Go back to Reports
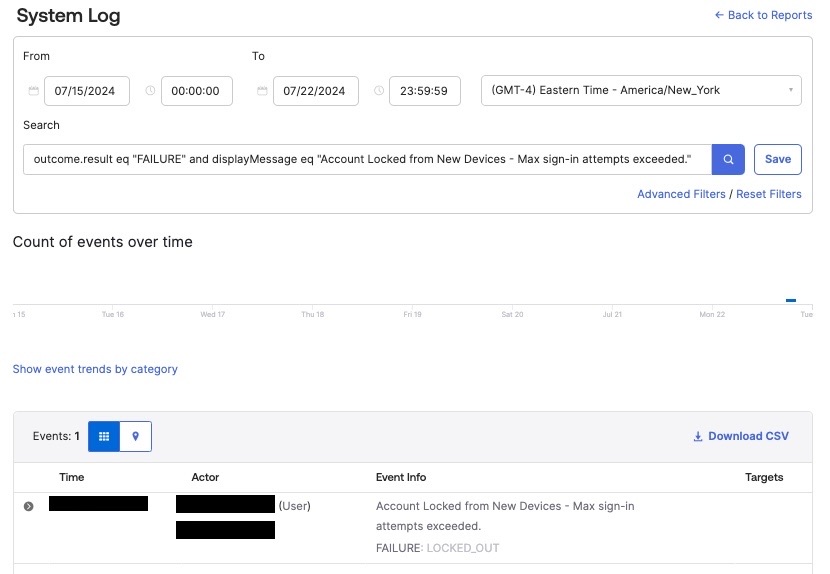The width and height of the screenshot is (830, 574). point(762,15)
